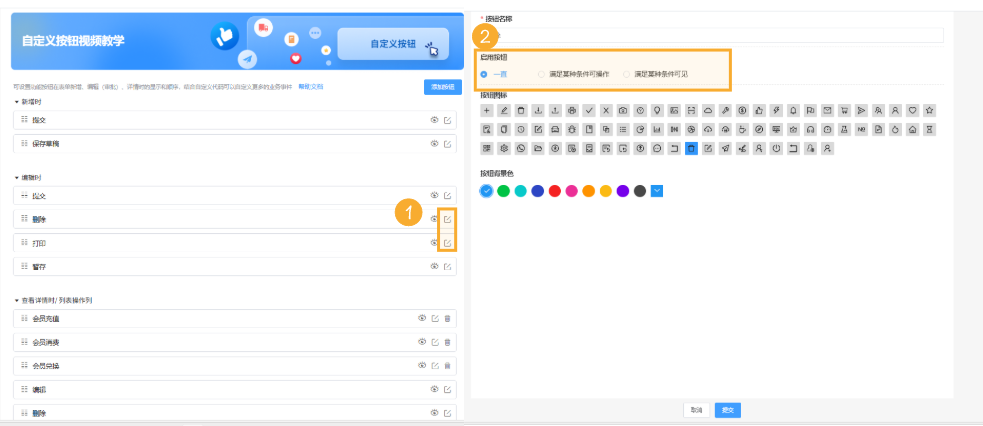
Task: Open edit for the 保存草稿 row
Action: point(448,143)
